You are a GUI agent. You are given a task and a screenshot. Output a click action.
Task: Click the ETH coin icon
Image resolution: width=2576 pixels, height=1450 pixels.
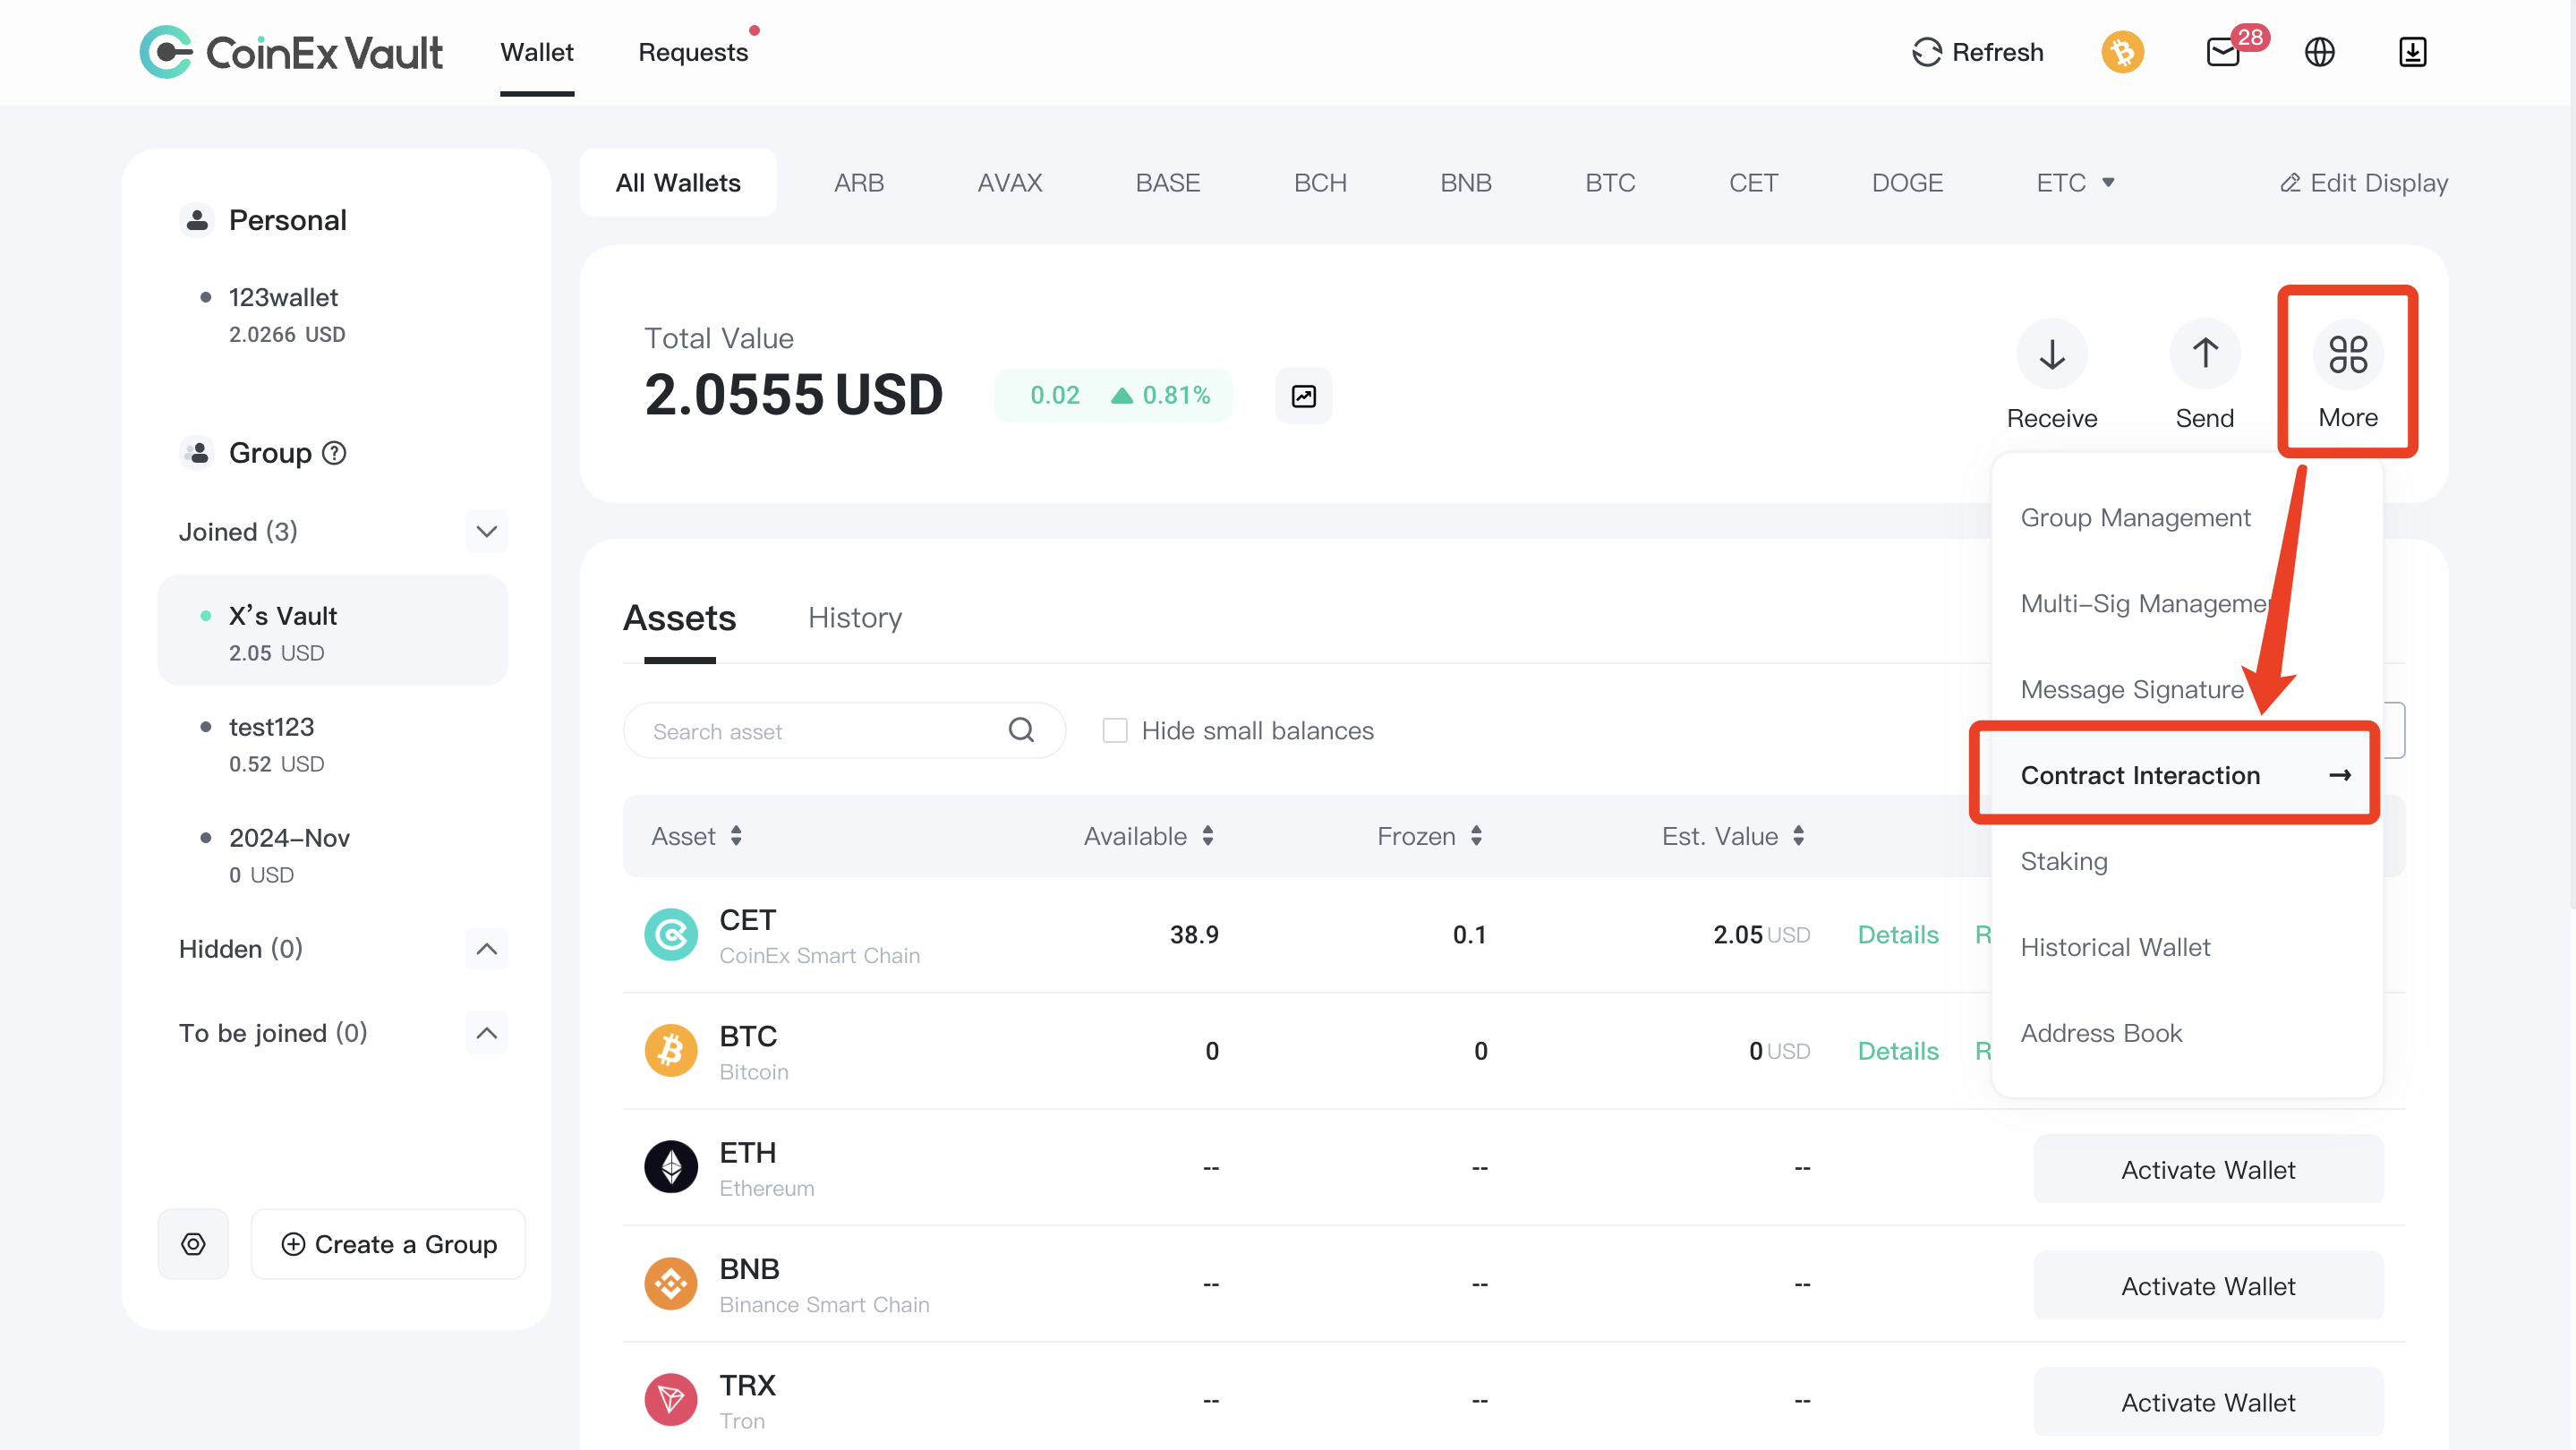pos(671,1167)
